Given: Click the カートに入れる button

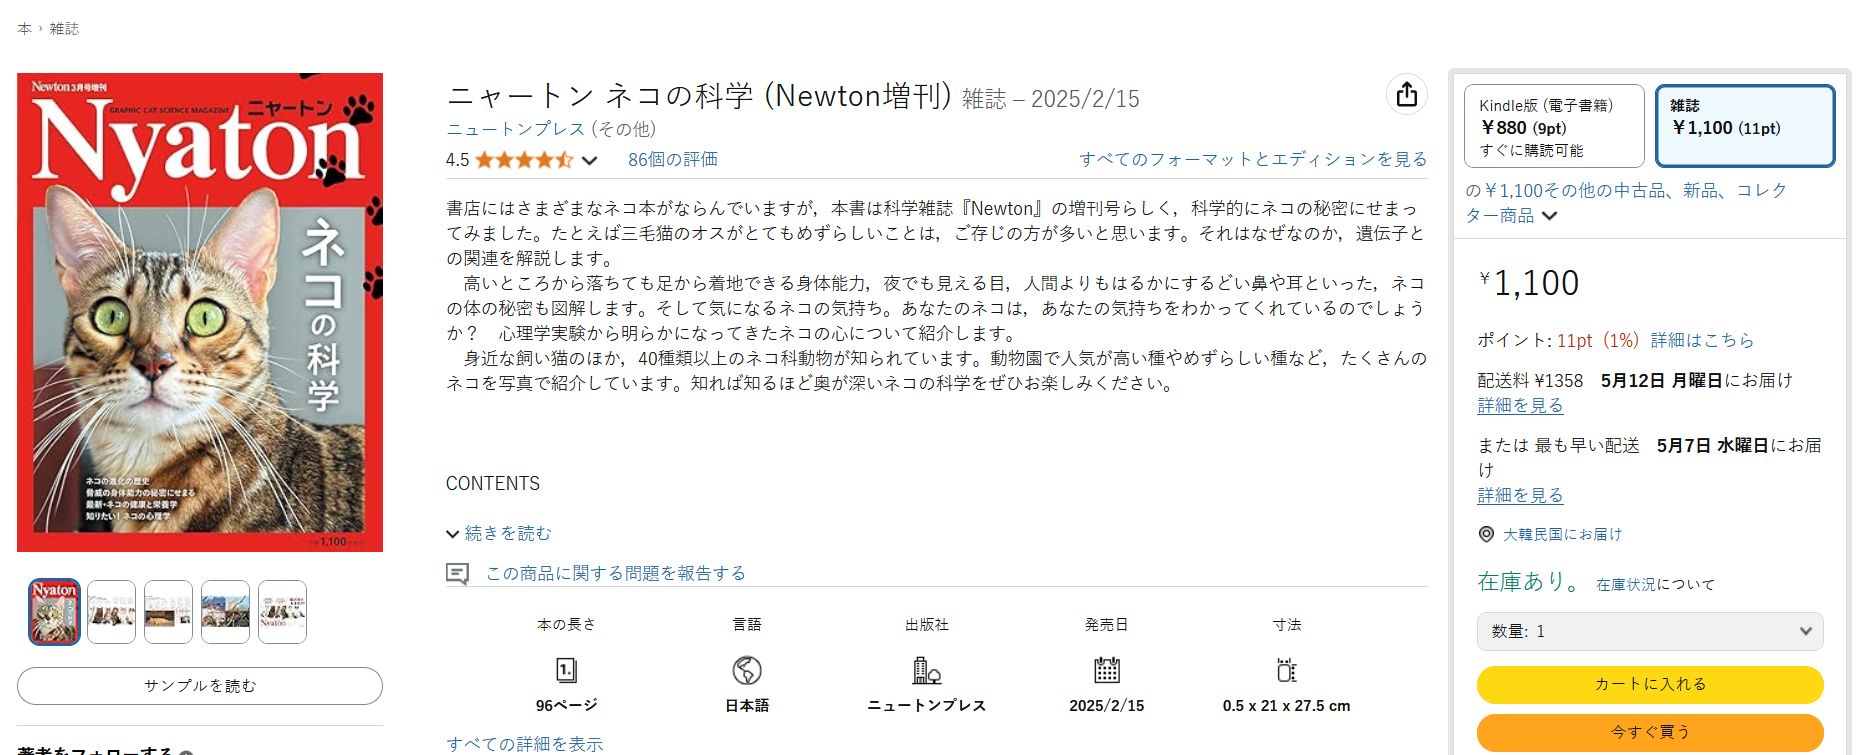Looking at the screenshot, I should pyautogui.click(x=1650, y=684).
